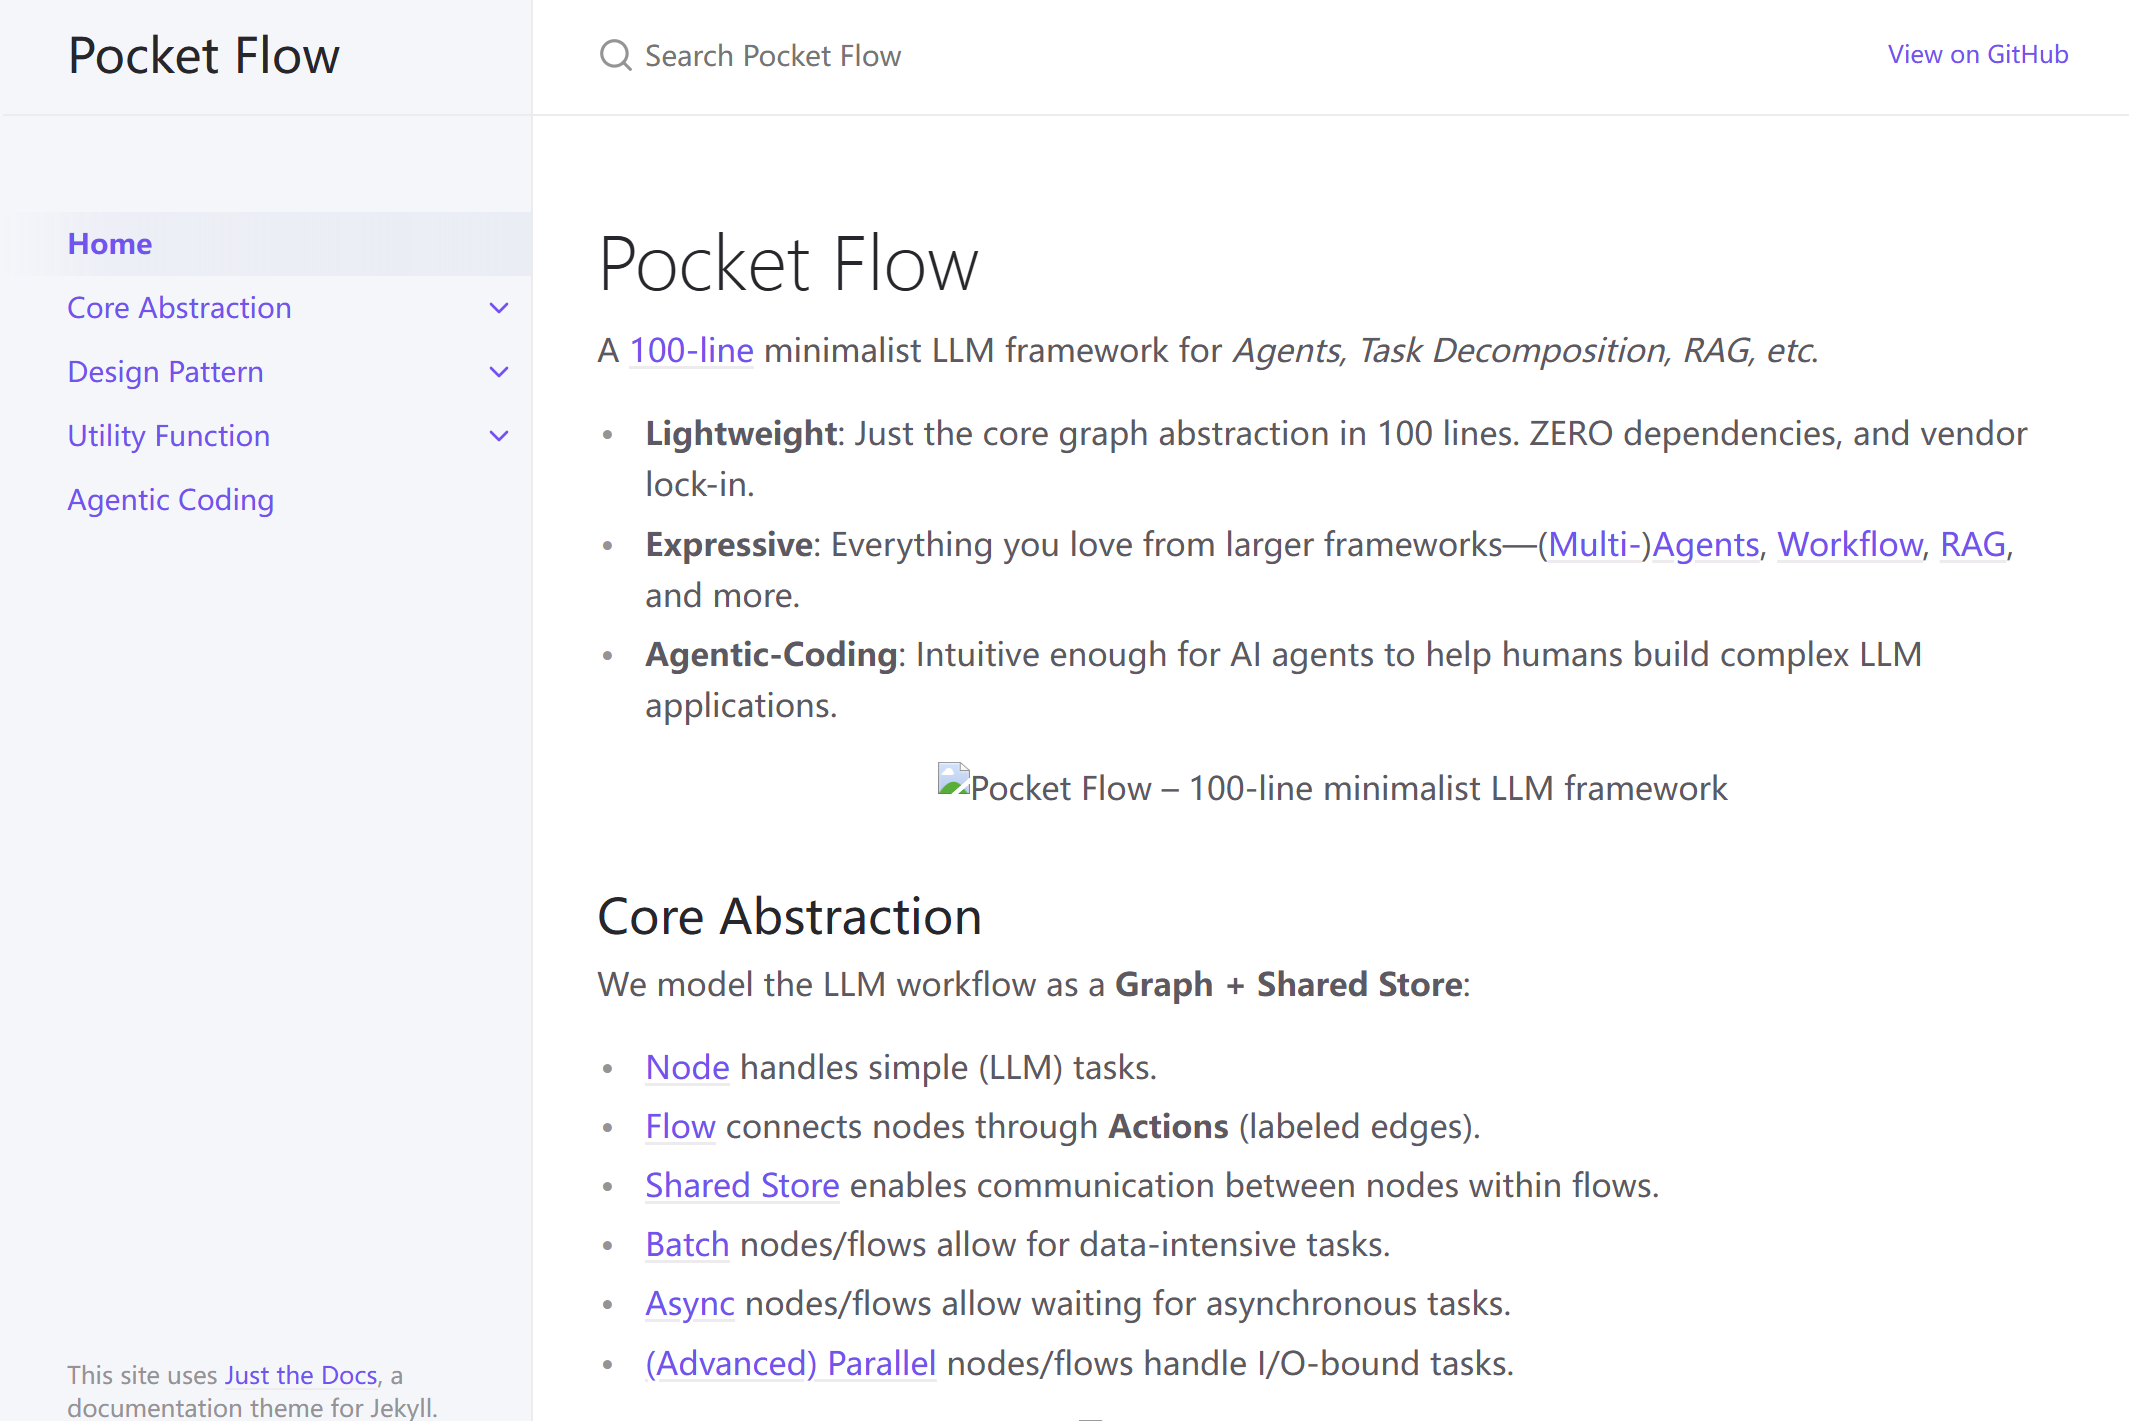Click the bold Expressive bullet text
Viewport: 2129px width, 1421px height.
(x=728, y=545)
